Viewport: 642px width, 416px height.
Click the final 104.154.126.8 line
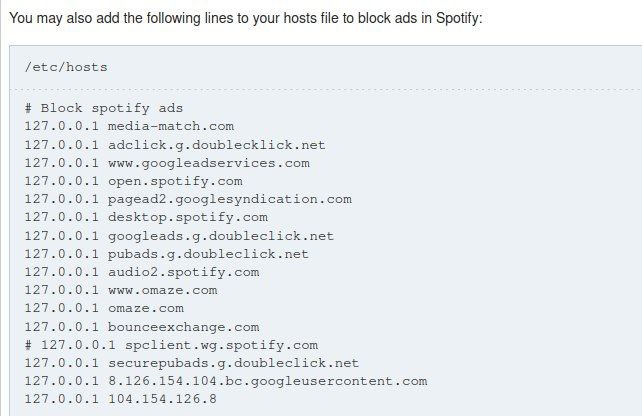121,399
